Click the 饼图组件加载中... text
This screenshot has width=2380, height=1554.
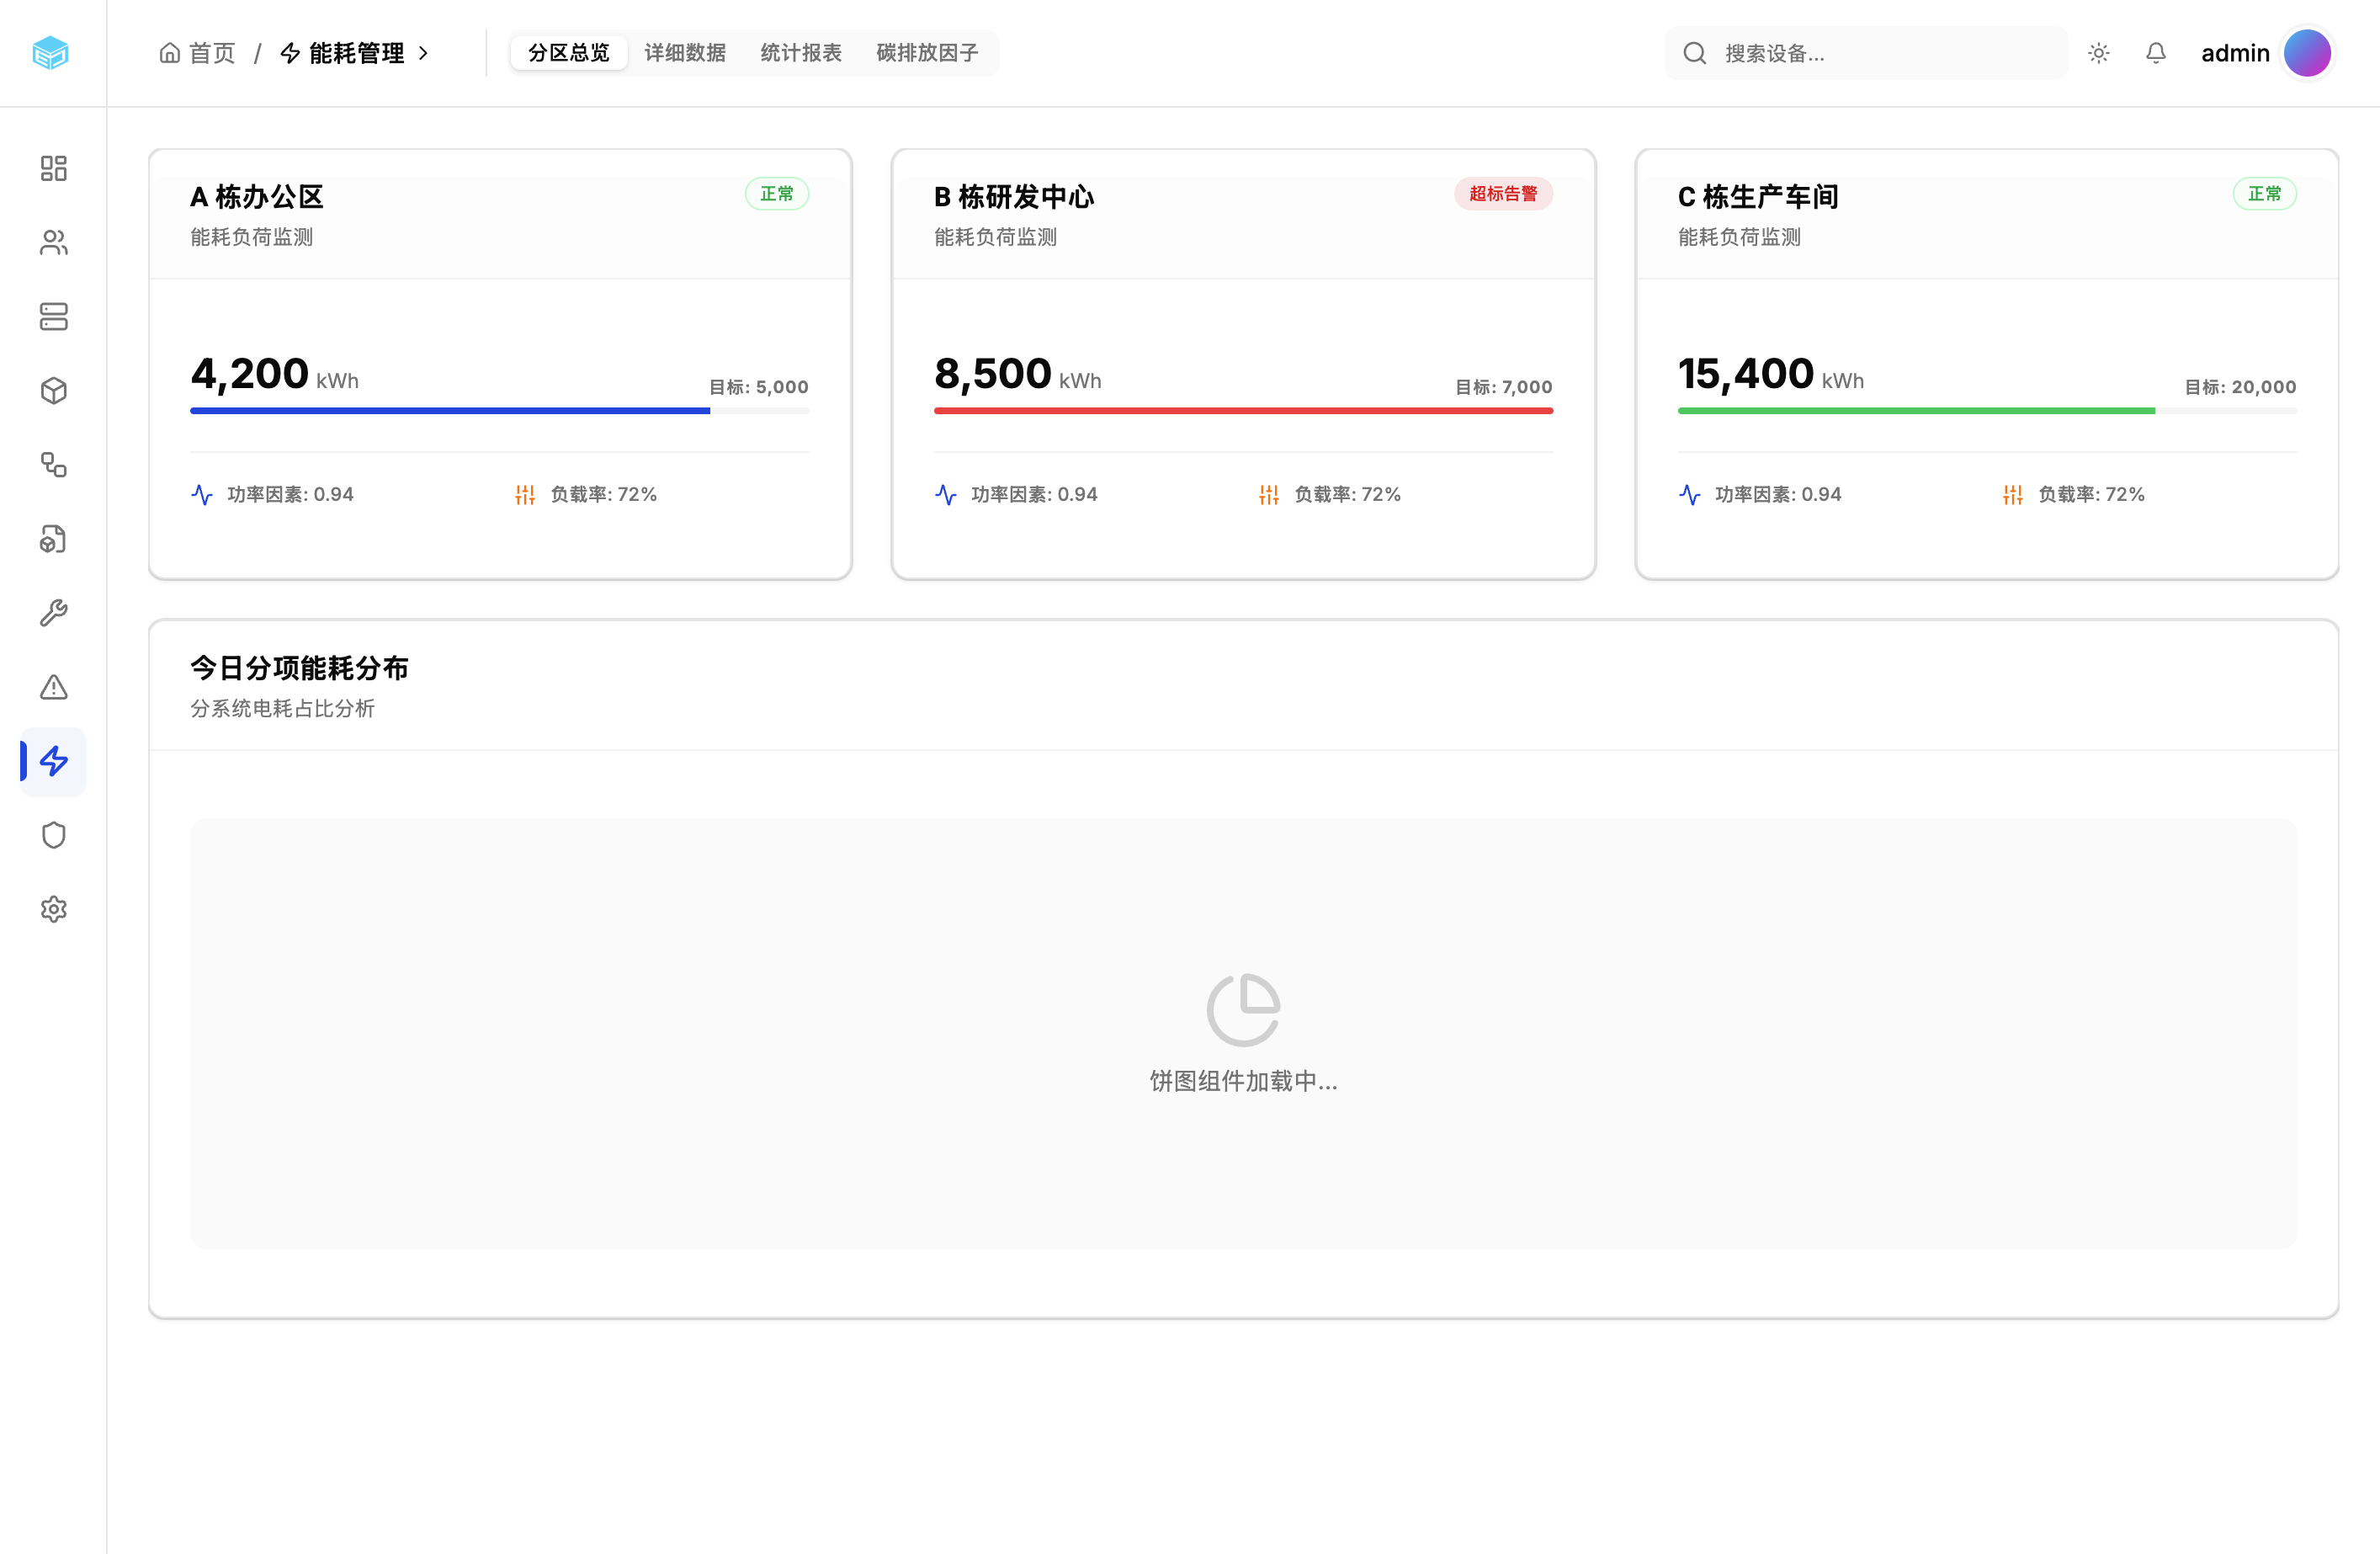[1243, 1081]
